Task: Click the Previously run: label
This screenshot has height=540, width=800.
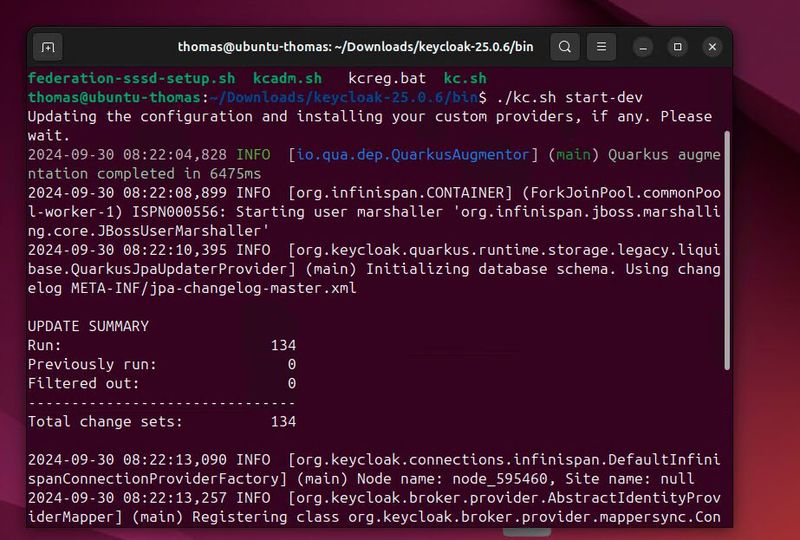Action: point(92,364)
